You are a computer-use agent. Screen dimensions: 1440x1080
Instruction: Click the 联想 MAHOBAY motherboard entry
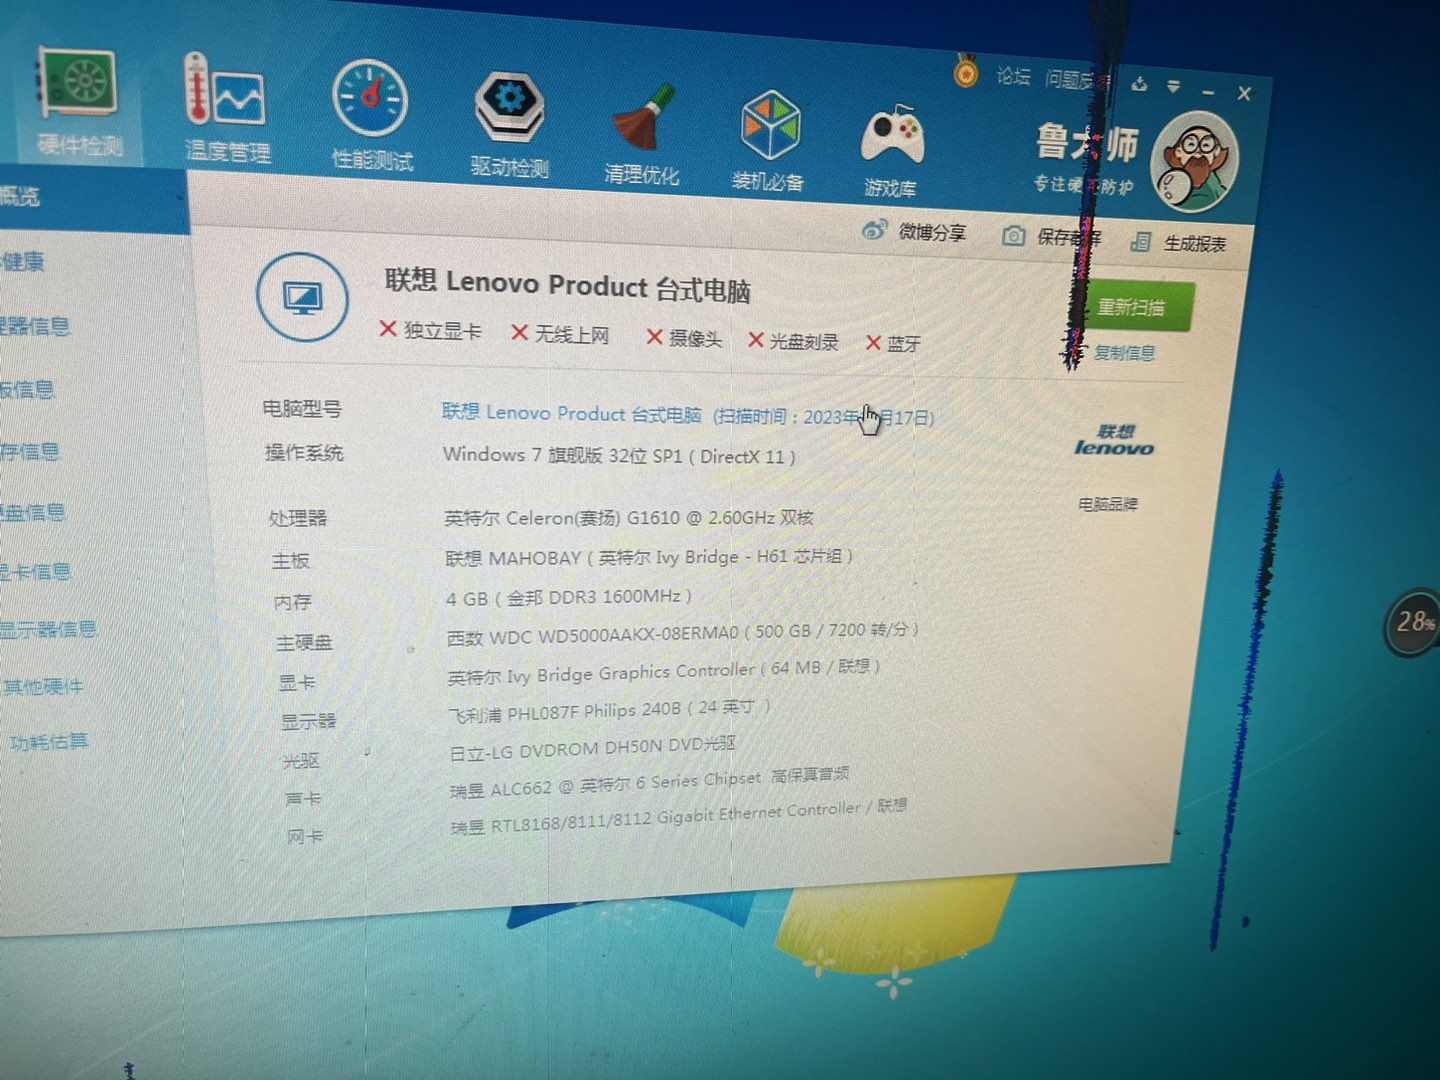[x=648, y=557]
